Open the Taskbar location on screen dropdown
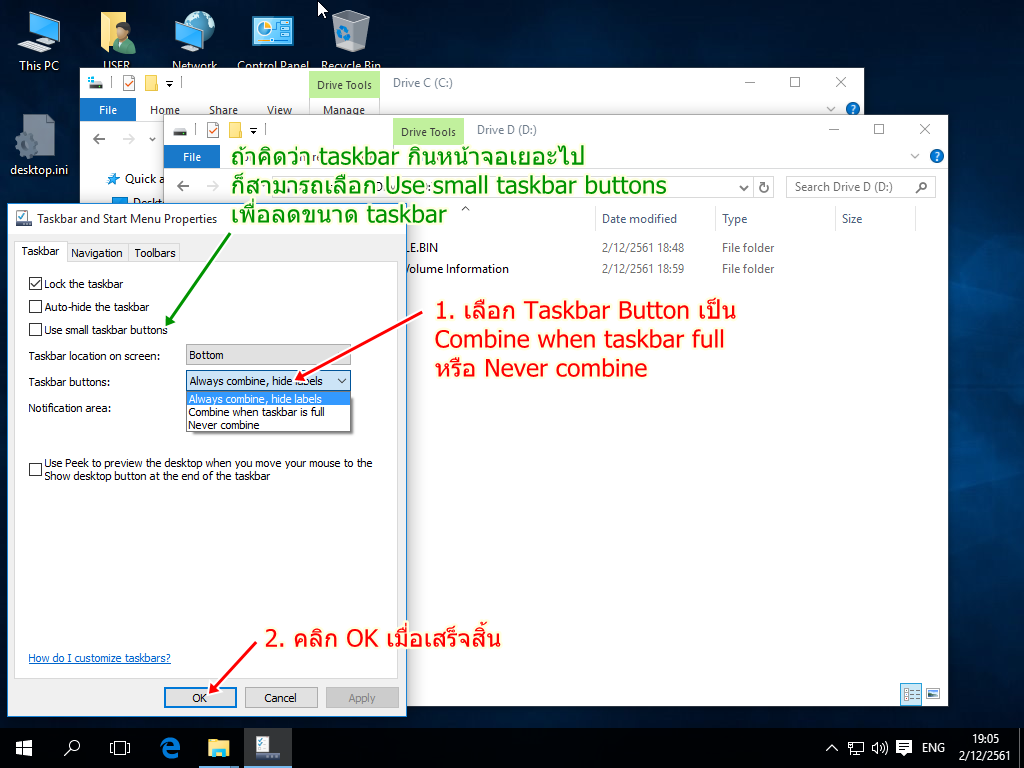The height and width of the screenshot is (768, 1024). pos(268,355)
